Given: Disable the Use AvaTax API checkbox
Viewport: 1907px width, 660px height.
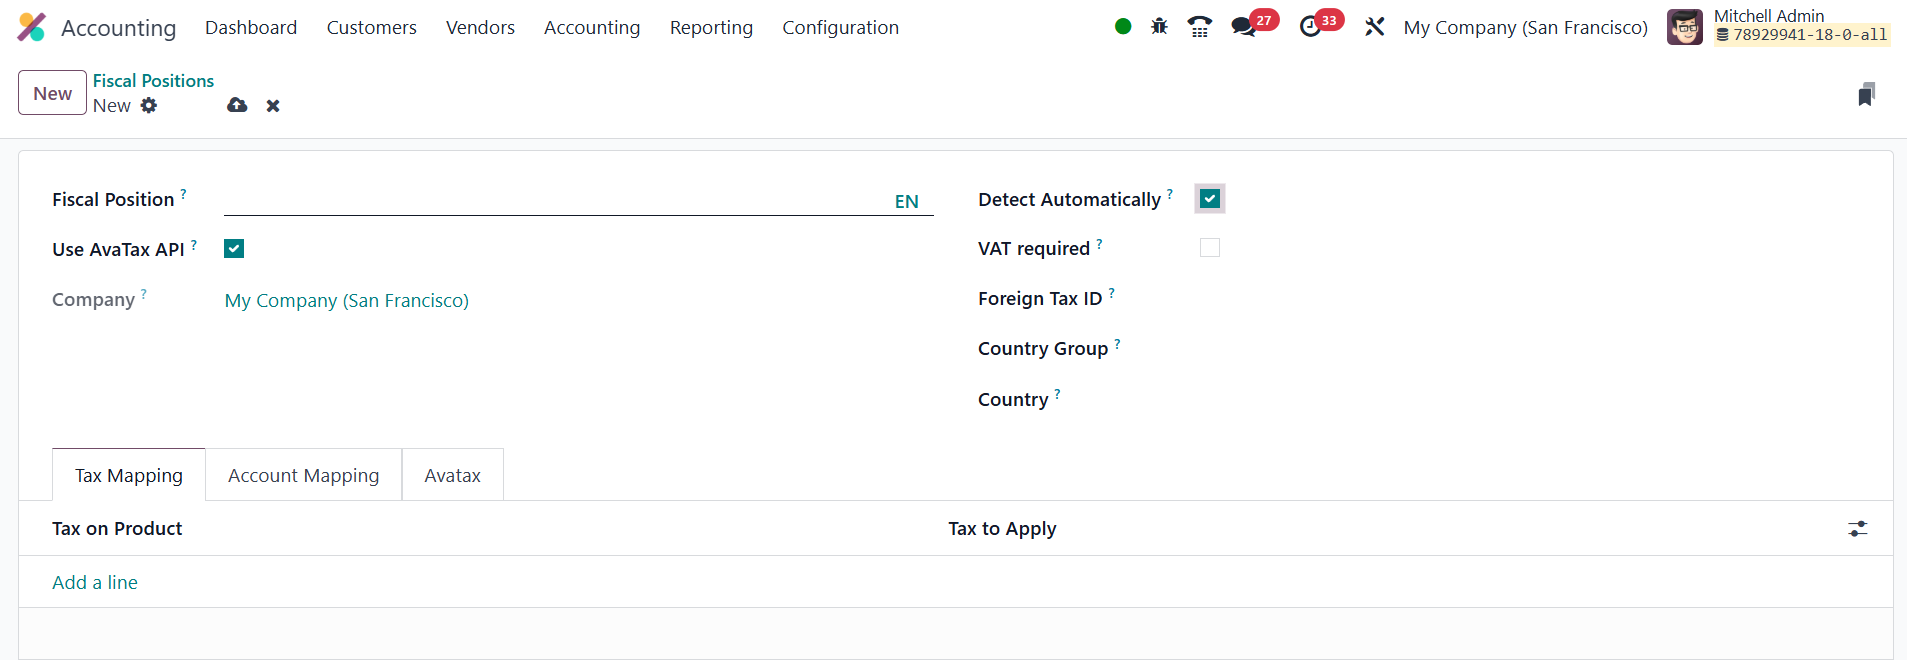Looking at the screenshot, I should click(x=234, y=249).
